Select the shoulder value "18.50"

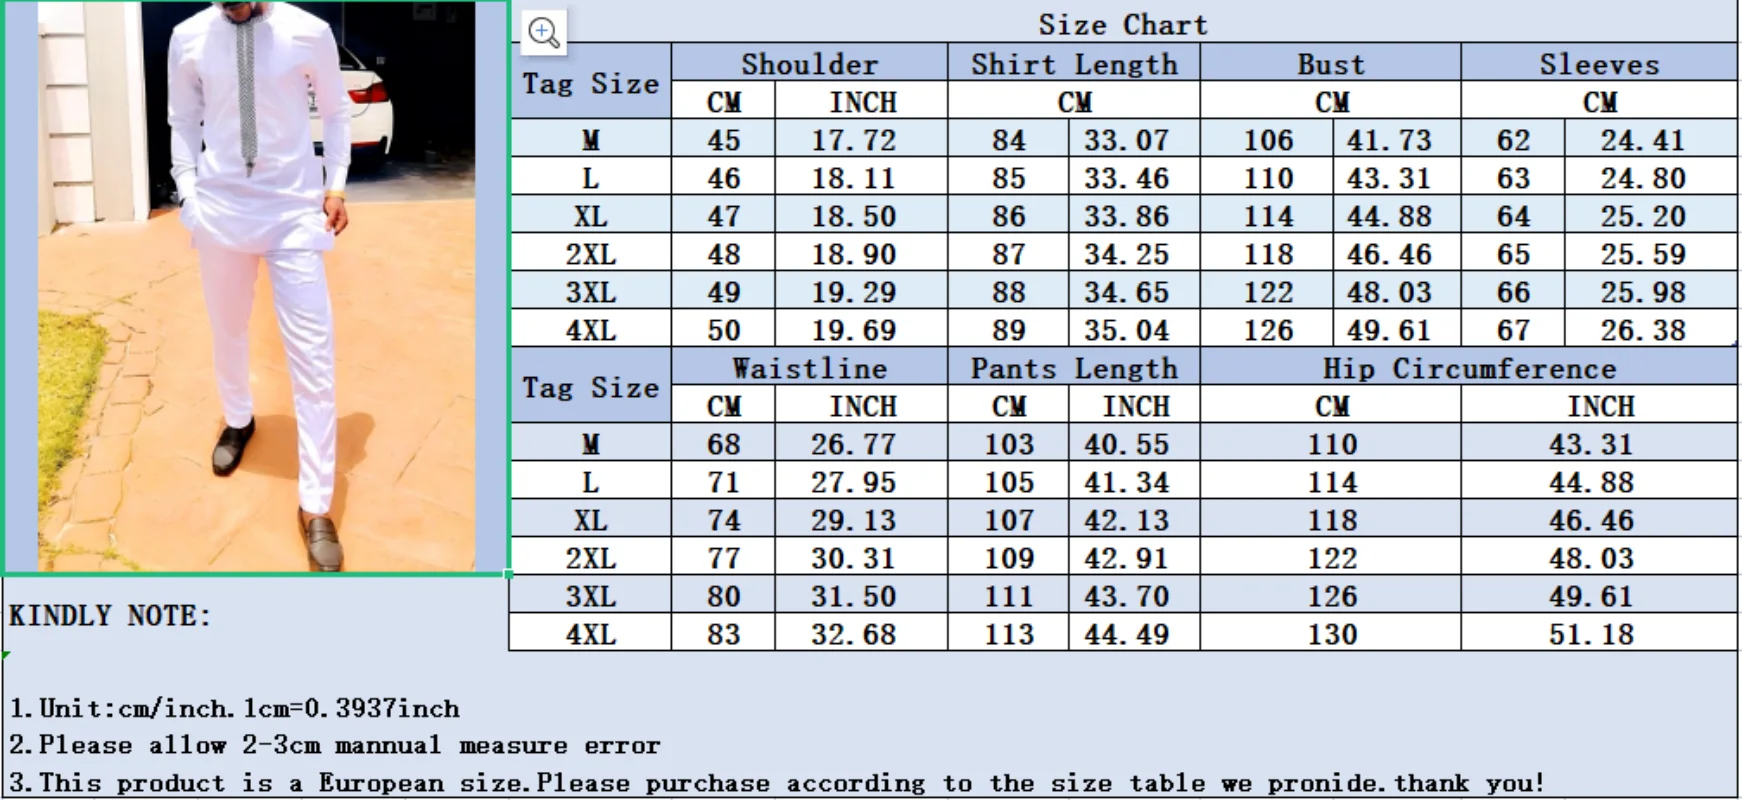[853, 216]
